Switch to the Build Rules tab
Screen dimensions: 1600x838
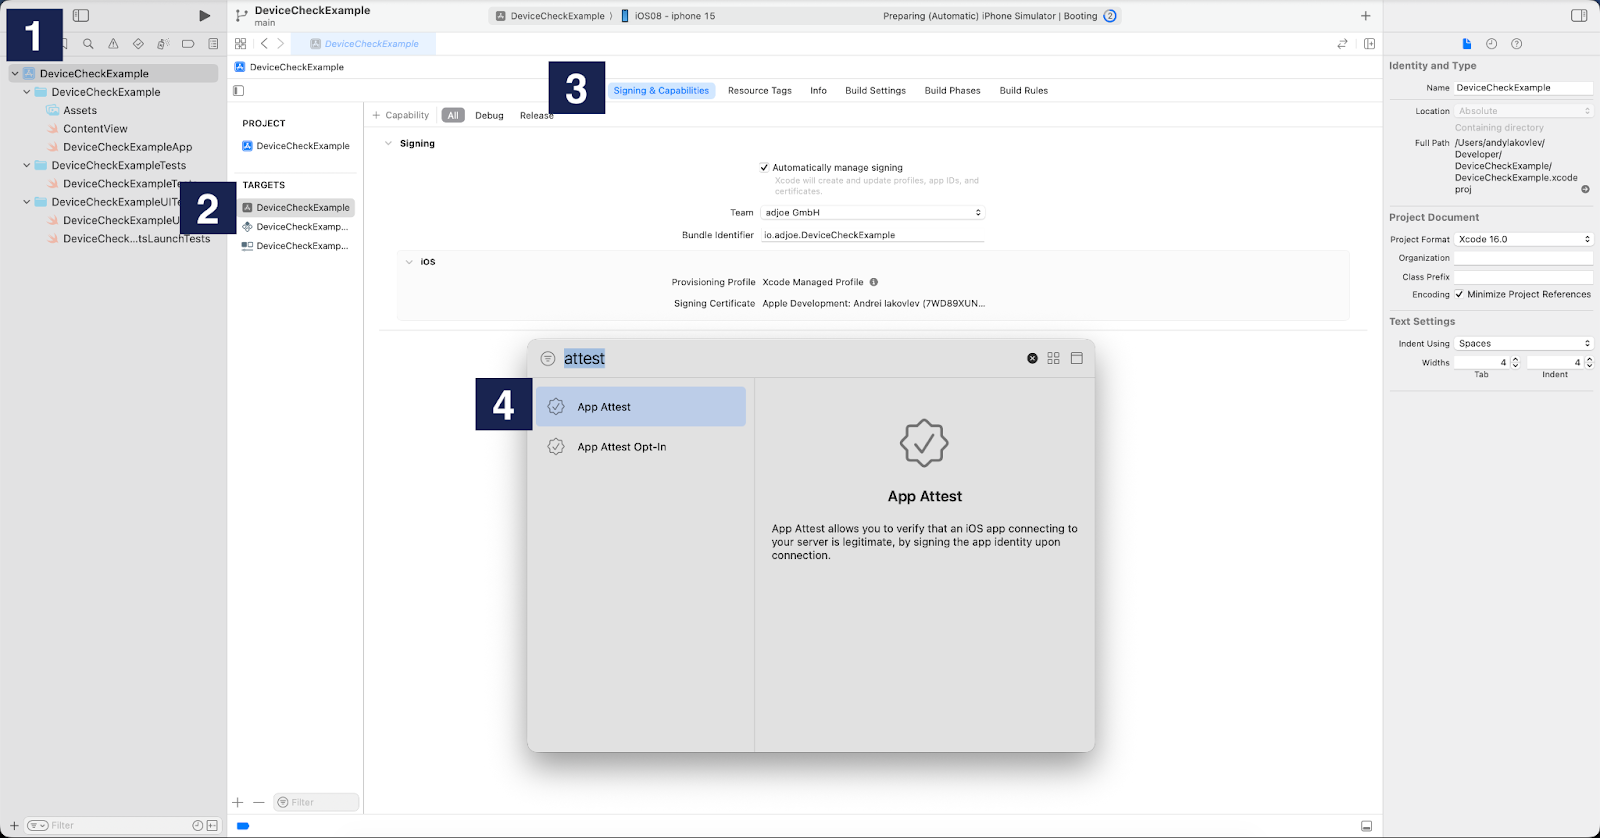[1024, 91]
